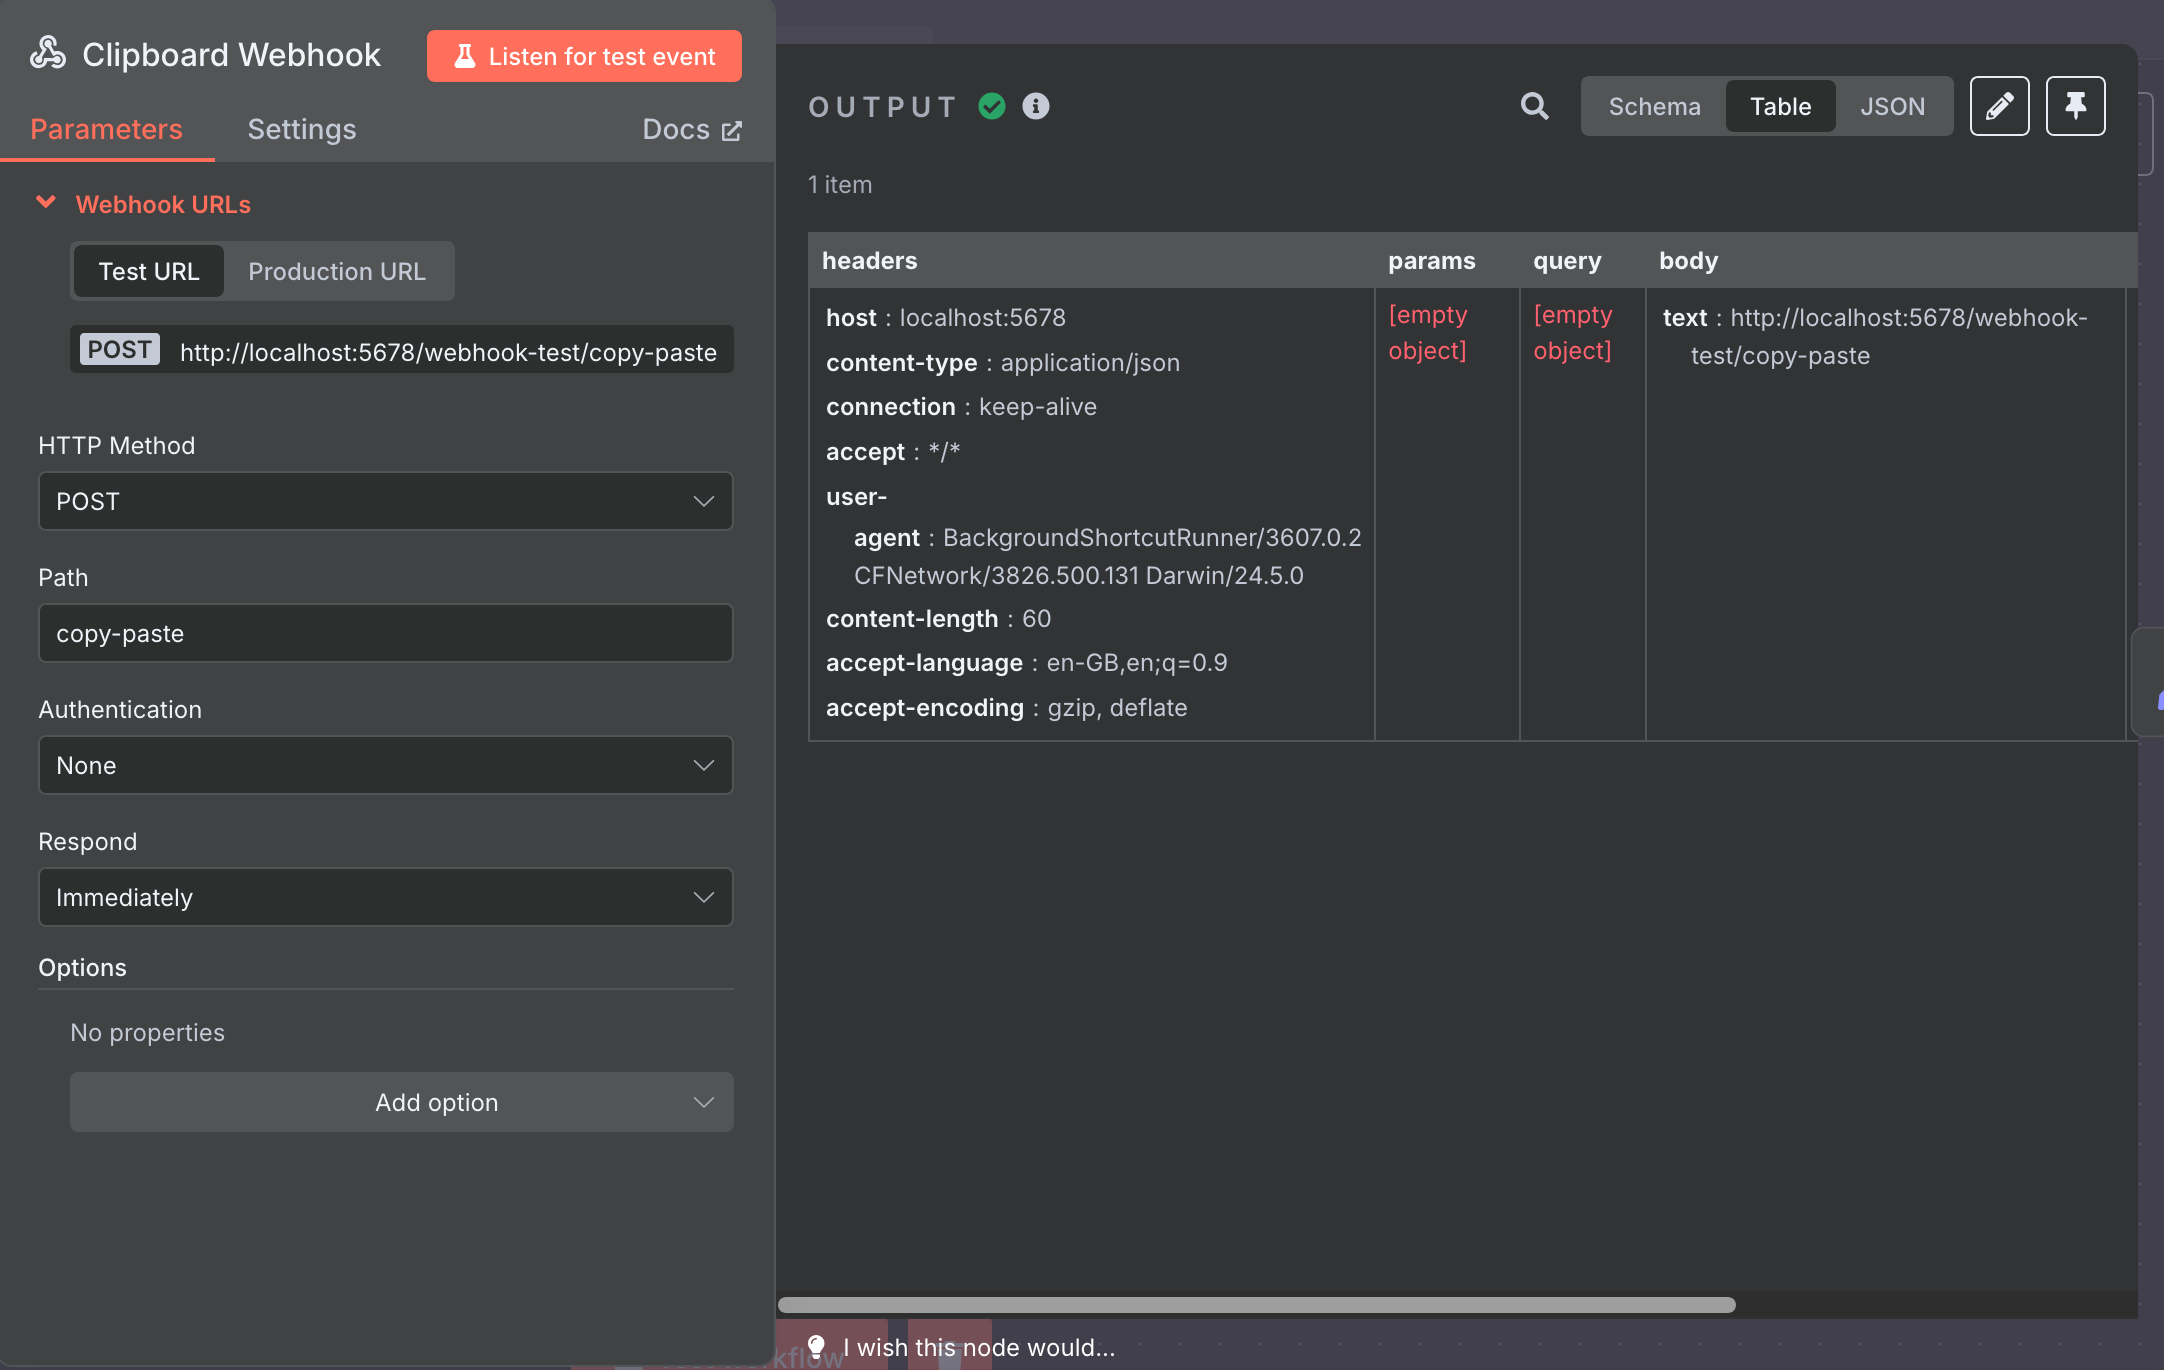The width and height of the screenshot is (2164, 1370).
Task: Click the search icon in output panel
Action: [1534, 106]
